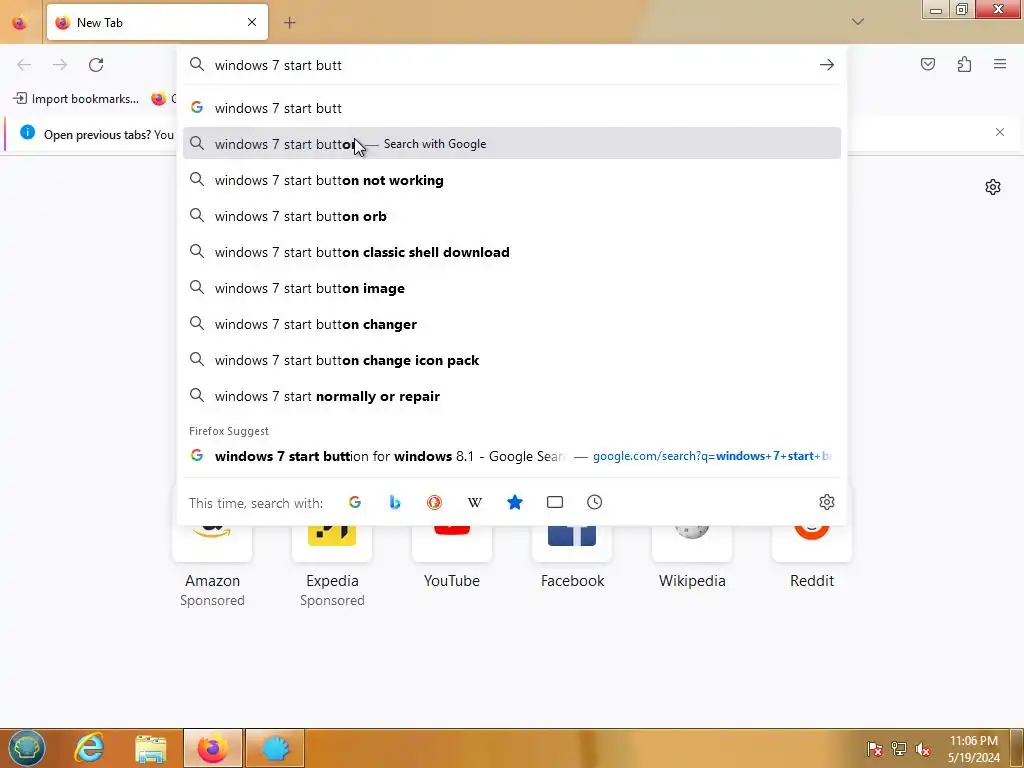1024x768 pixels.
Task: Search Bookmarks using star icon
Action: [515, 502]
